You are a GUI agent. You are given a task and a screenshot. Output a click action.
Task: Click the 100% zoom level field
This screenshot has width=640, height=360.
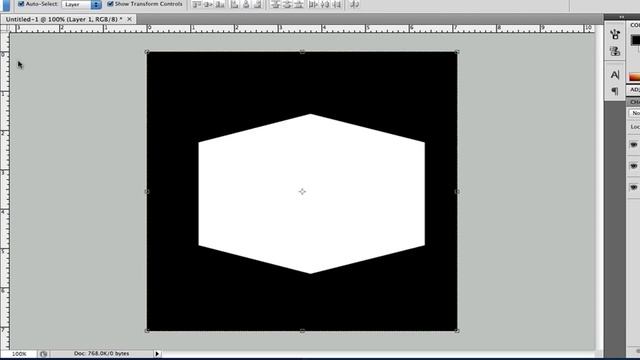point(19,354)
